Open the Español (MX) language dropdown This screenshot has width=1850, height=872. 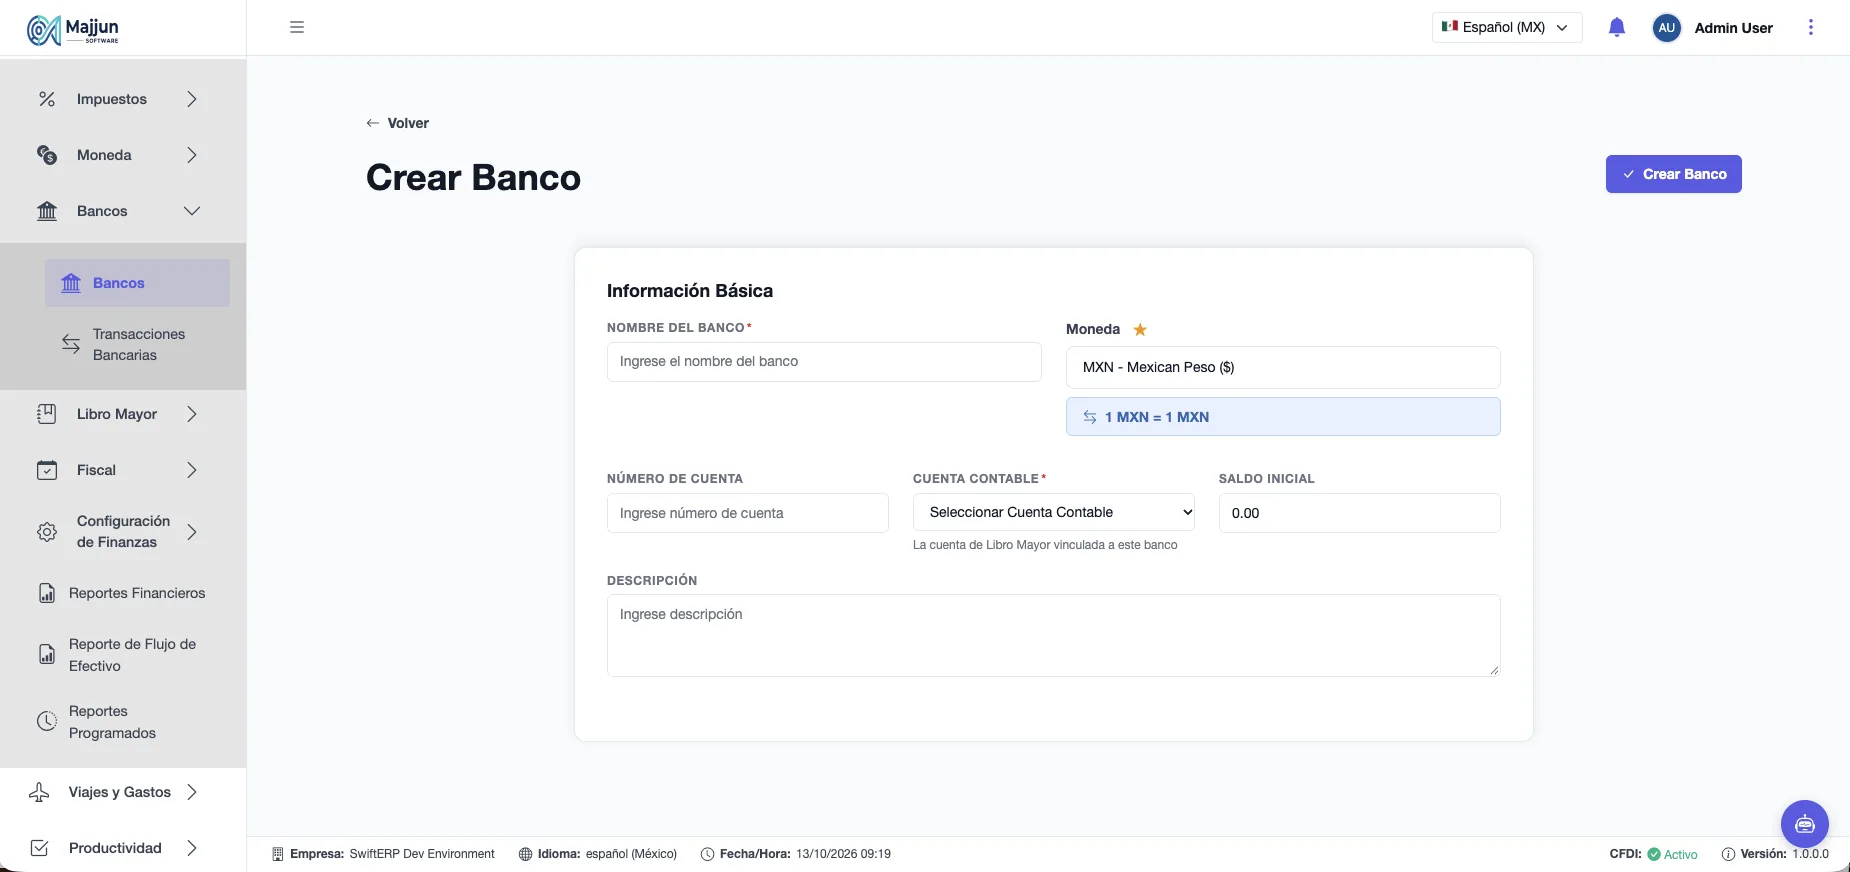tap(1507, 27)
